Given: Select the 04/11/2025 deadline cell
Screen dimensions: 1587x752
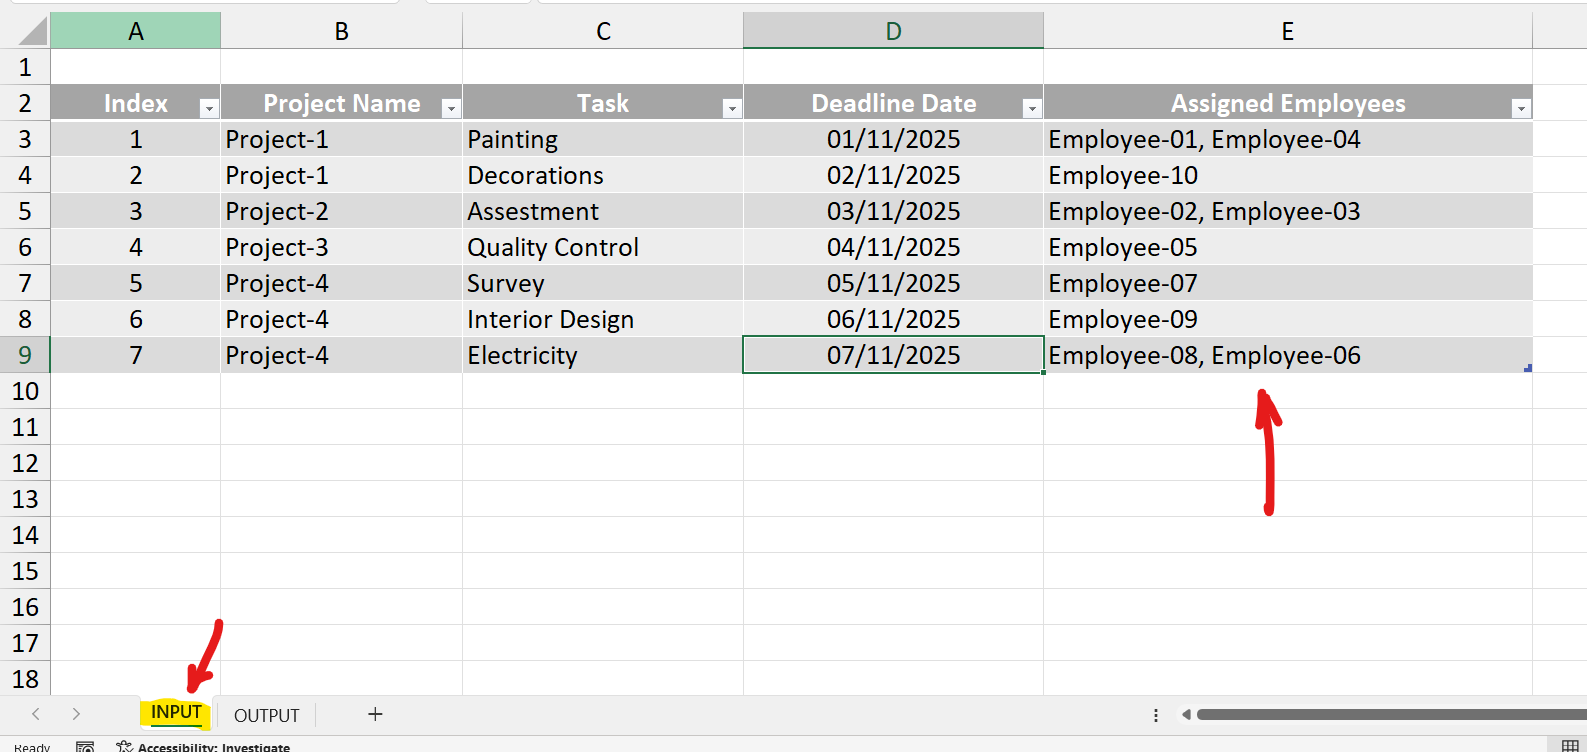Looking at the screenshot, I should tap(893, 247).
